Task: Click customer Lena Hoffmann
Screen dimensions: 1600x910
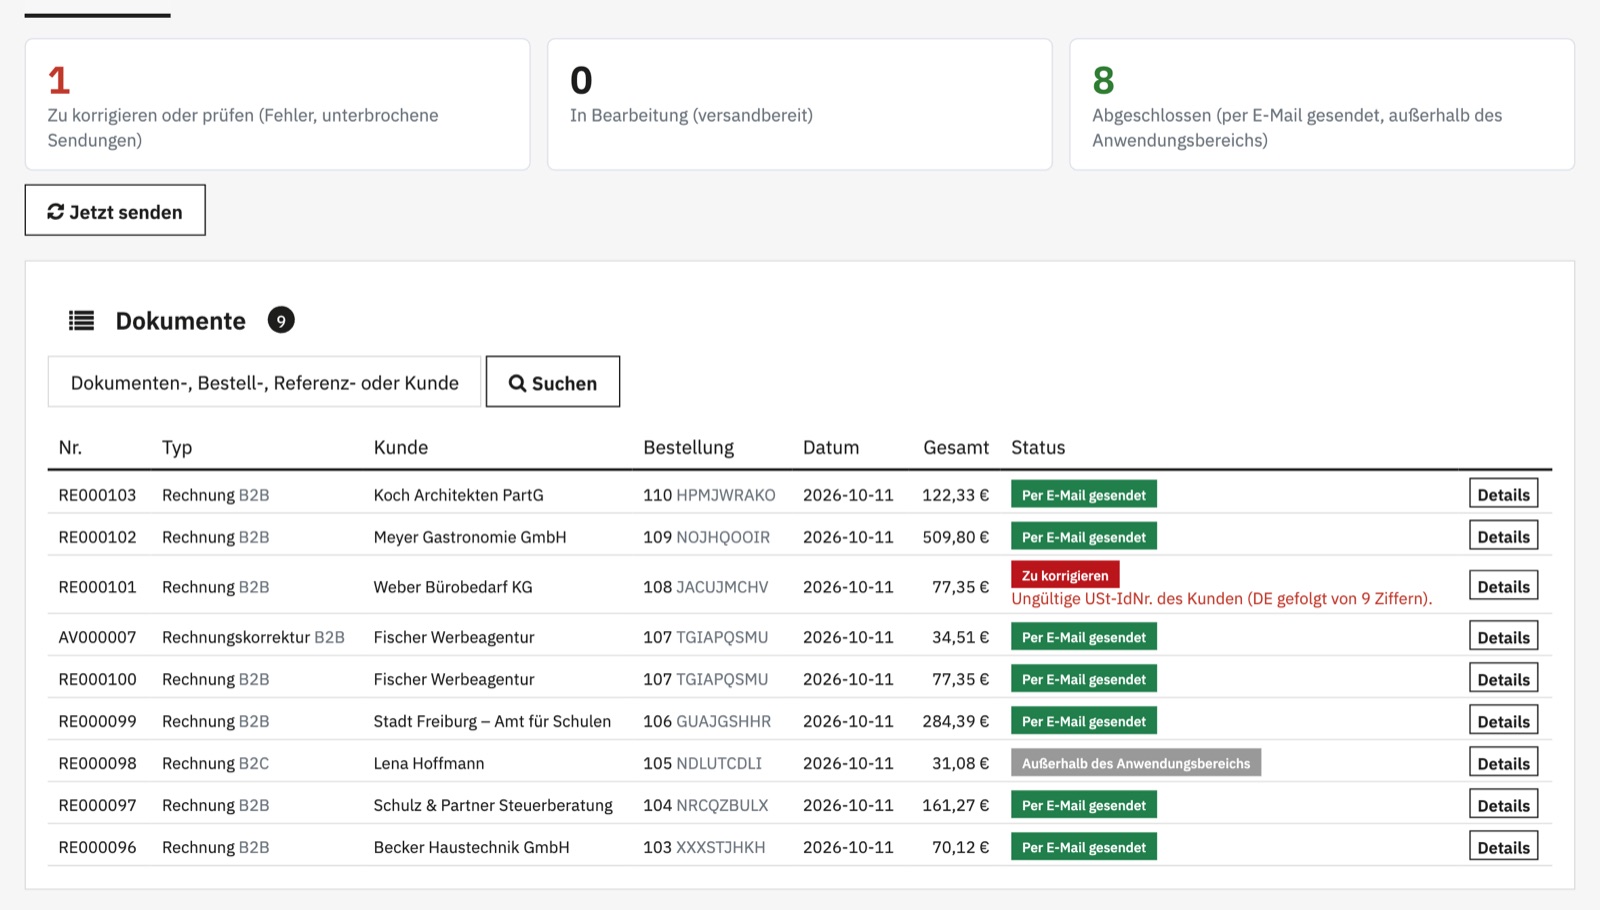Action: [429, 763]
